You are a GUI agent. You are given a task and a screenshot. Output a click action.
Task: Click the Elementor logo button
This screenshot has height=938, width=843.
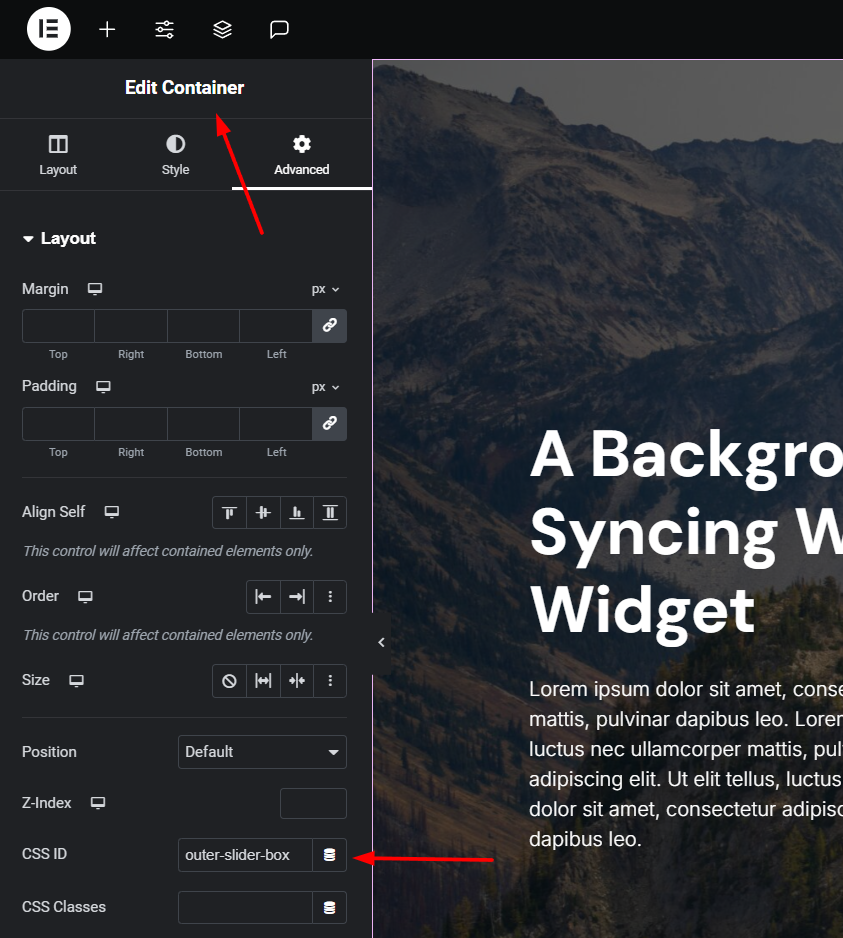[x=48, y=29]
